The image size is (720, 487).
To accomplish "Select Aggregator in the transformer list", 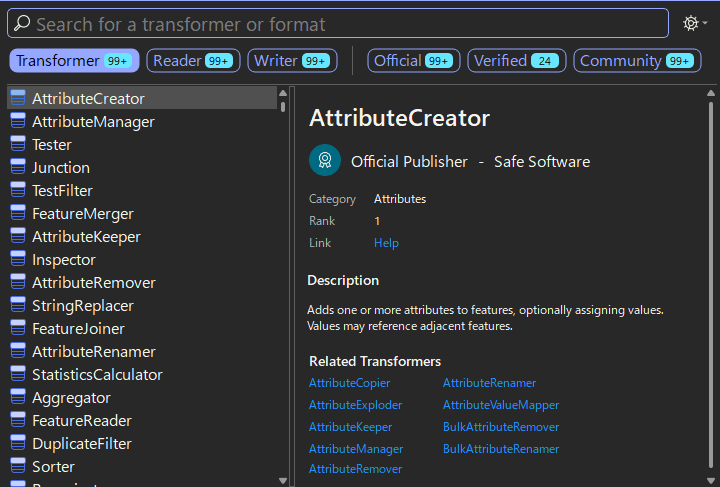I will 142,397.
